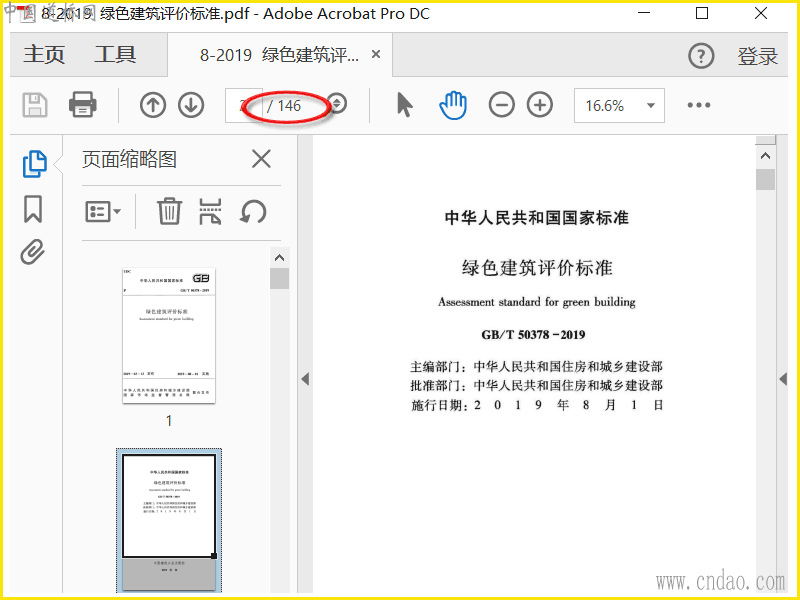Click 登录 to sign in

(x=757, y=56)
